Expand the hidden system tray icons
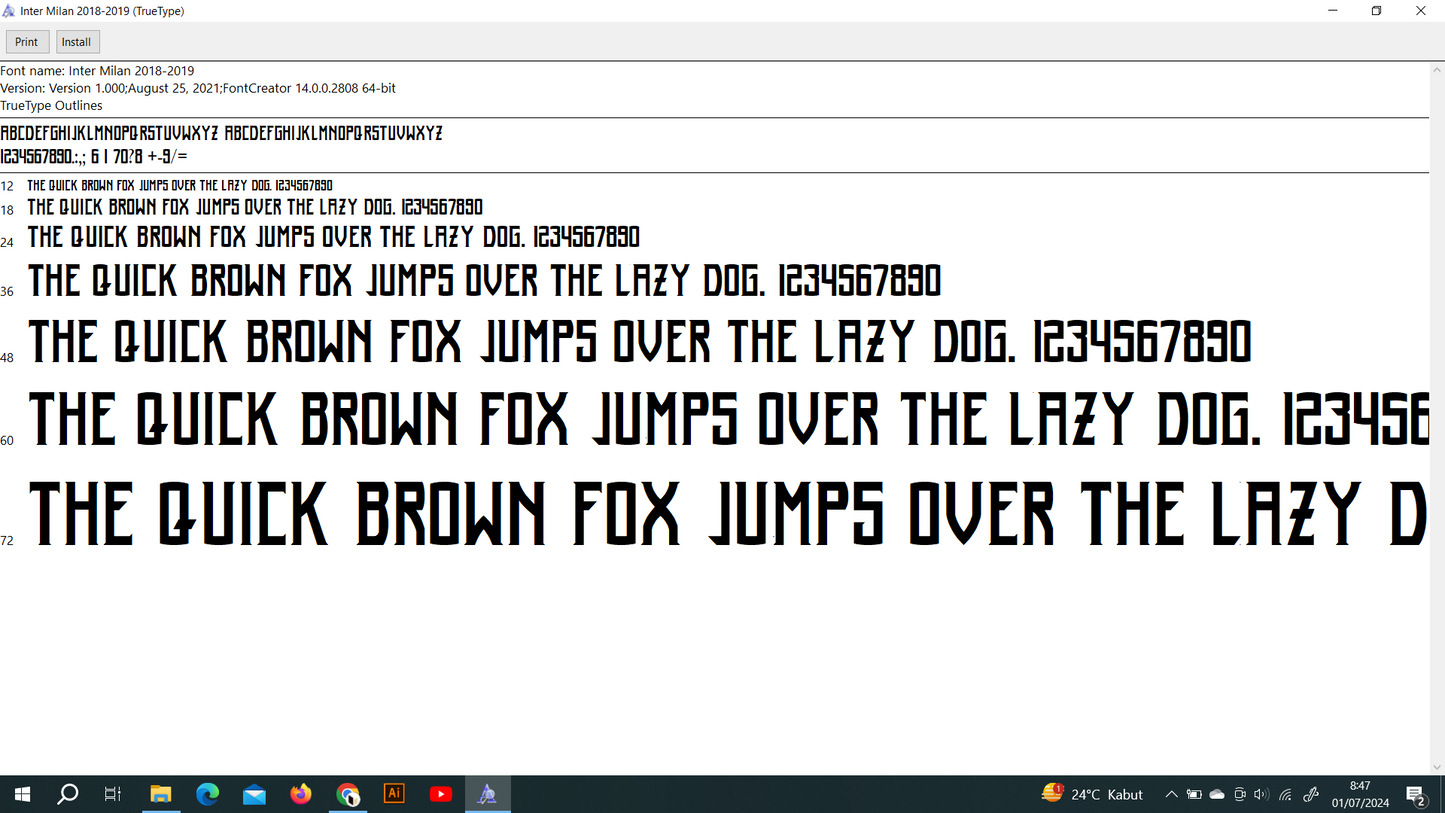Screen dimensions: 1445x813 pyautogui.click(x=1171, y=794)
